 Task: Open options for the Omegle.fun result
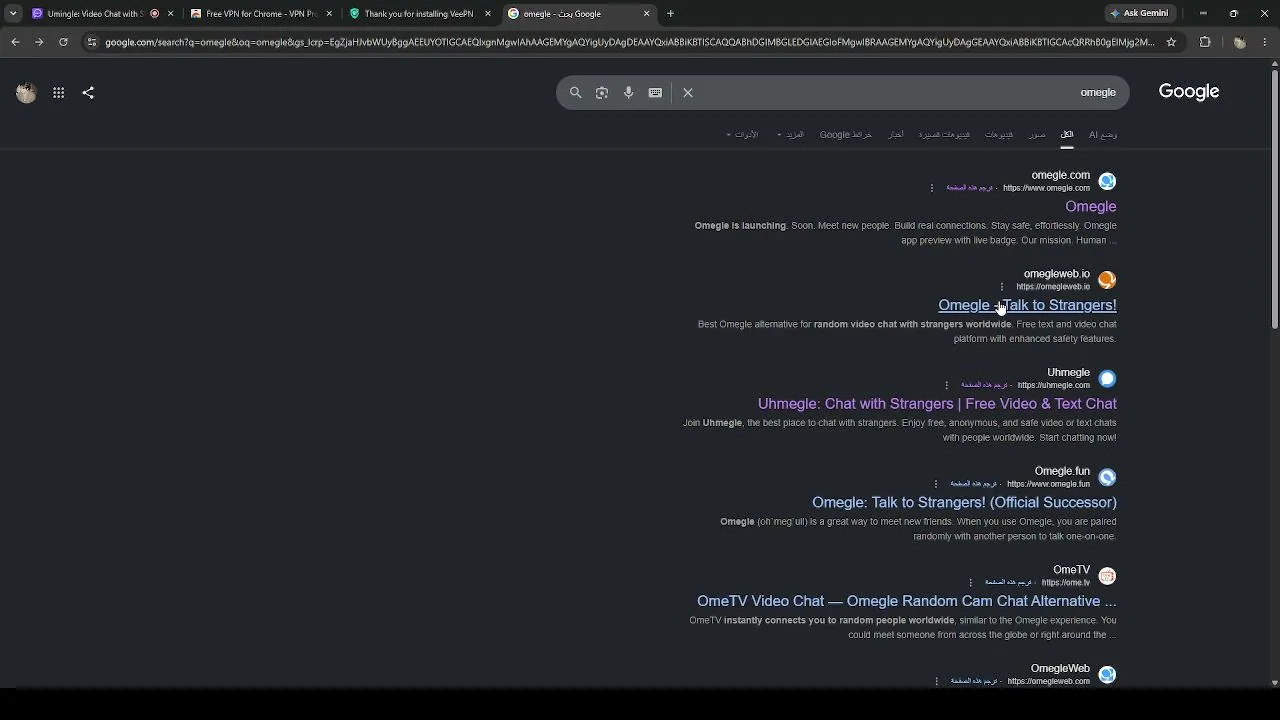tap(936, 484)
